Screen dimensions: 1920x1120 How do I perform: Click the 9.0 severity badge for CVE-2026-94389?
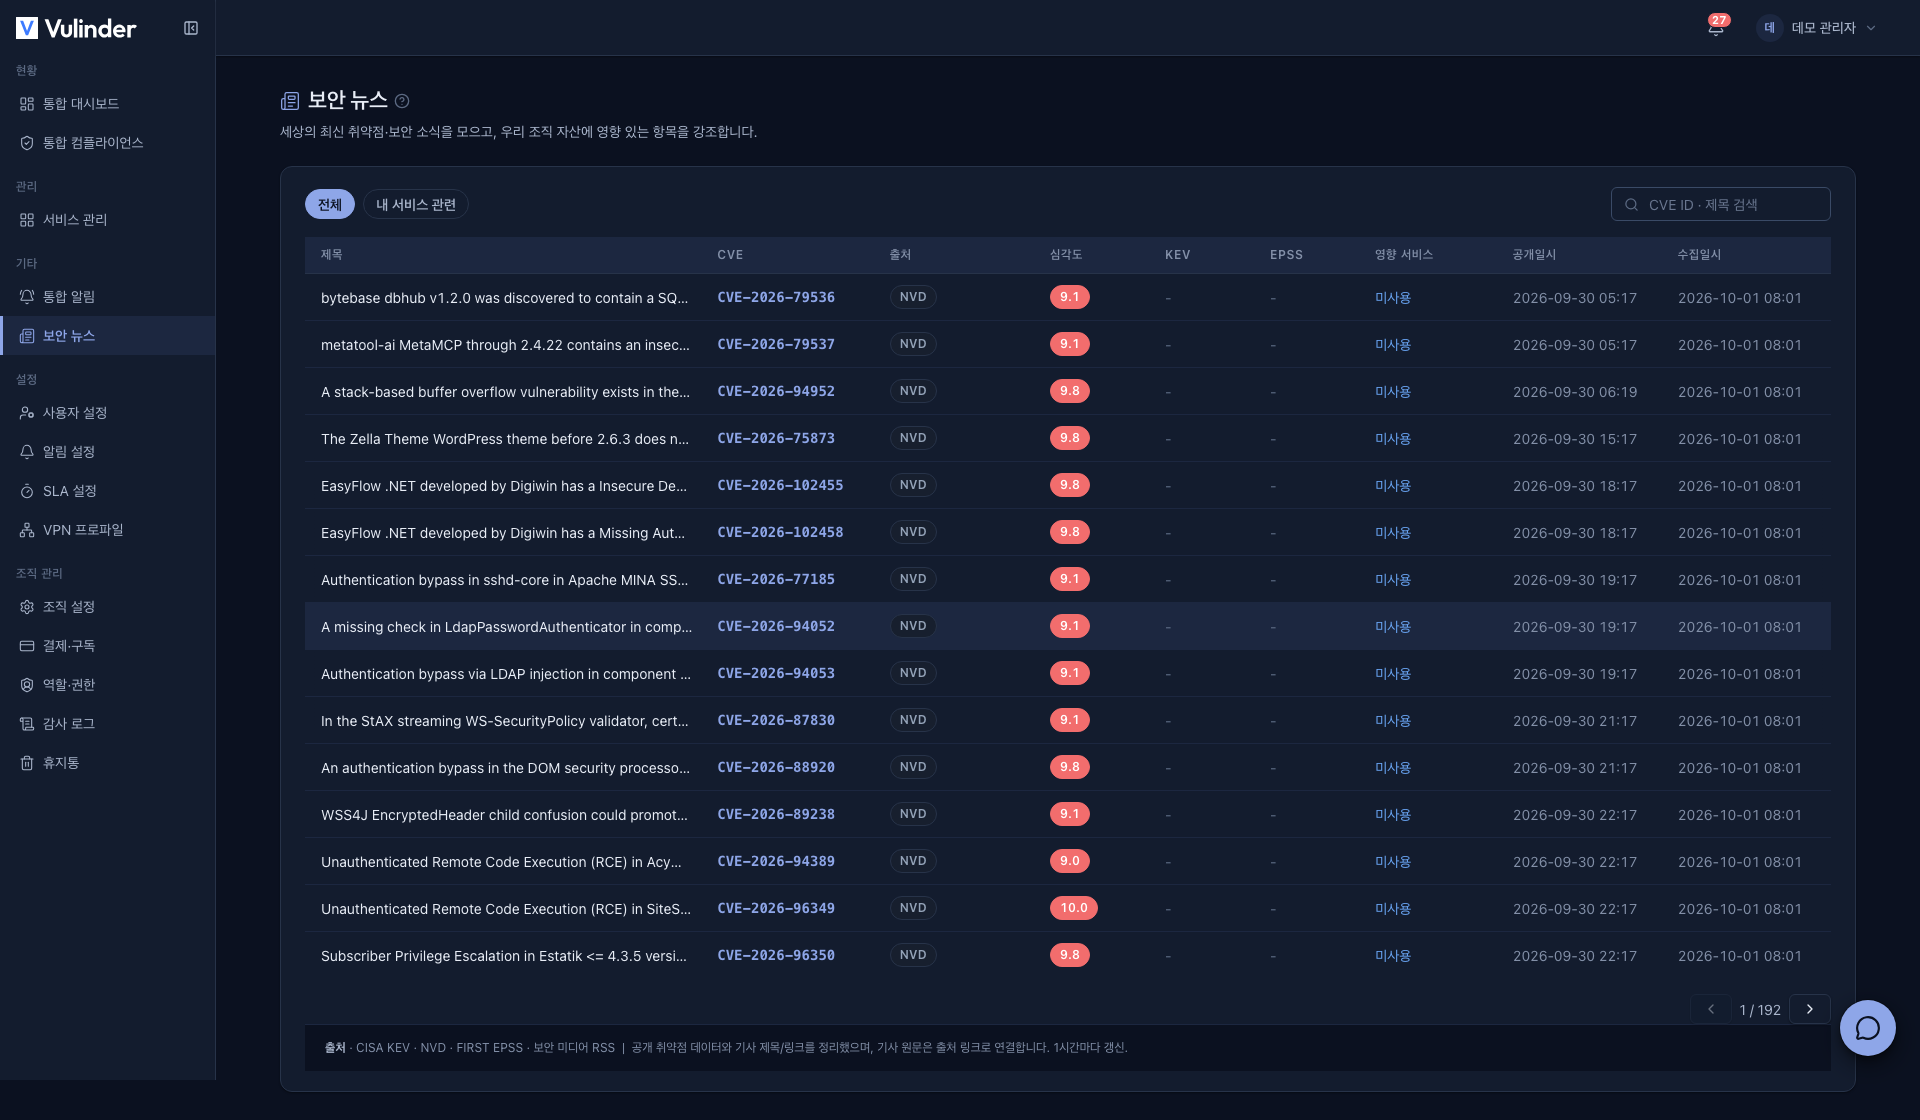[x=1069, y=862]
